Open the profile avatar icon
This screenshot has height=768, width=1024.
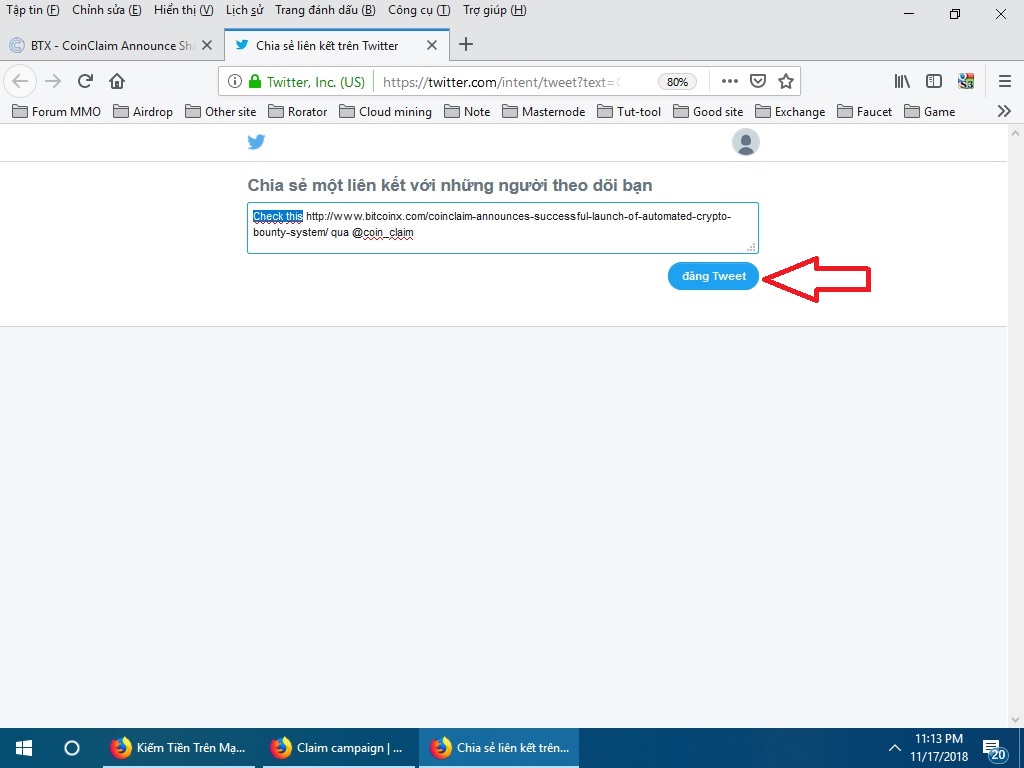point(745,142)
